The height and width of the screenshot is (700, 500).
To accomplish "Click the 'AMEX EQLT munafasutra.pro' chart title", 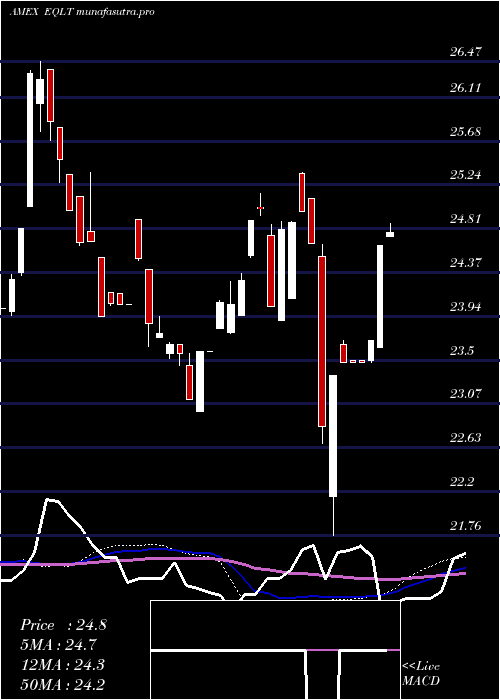I will point(82,12).
